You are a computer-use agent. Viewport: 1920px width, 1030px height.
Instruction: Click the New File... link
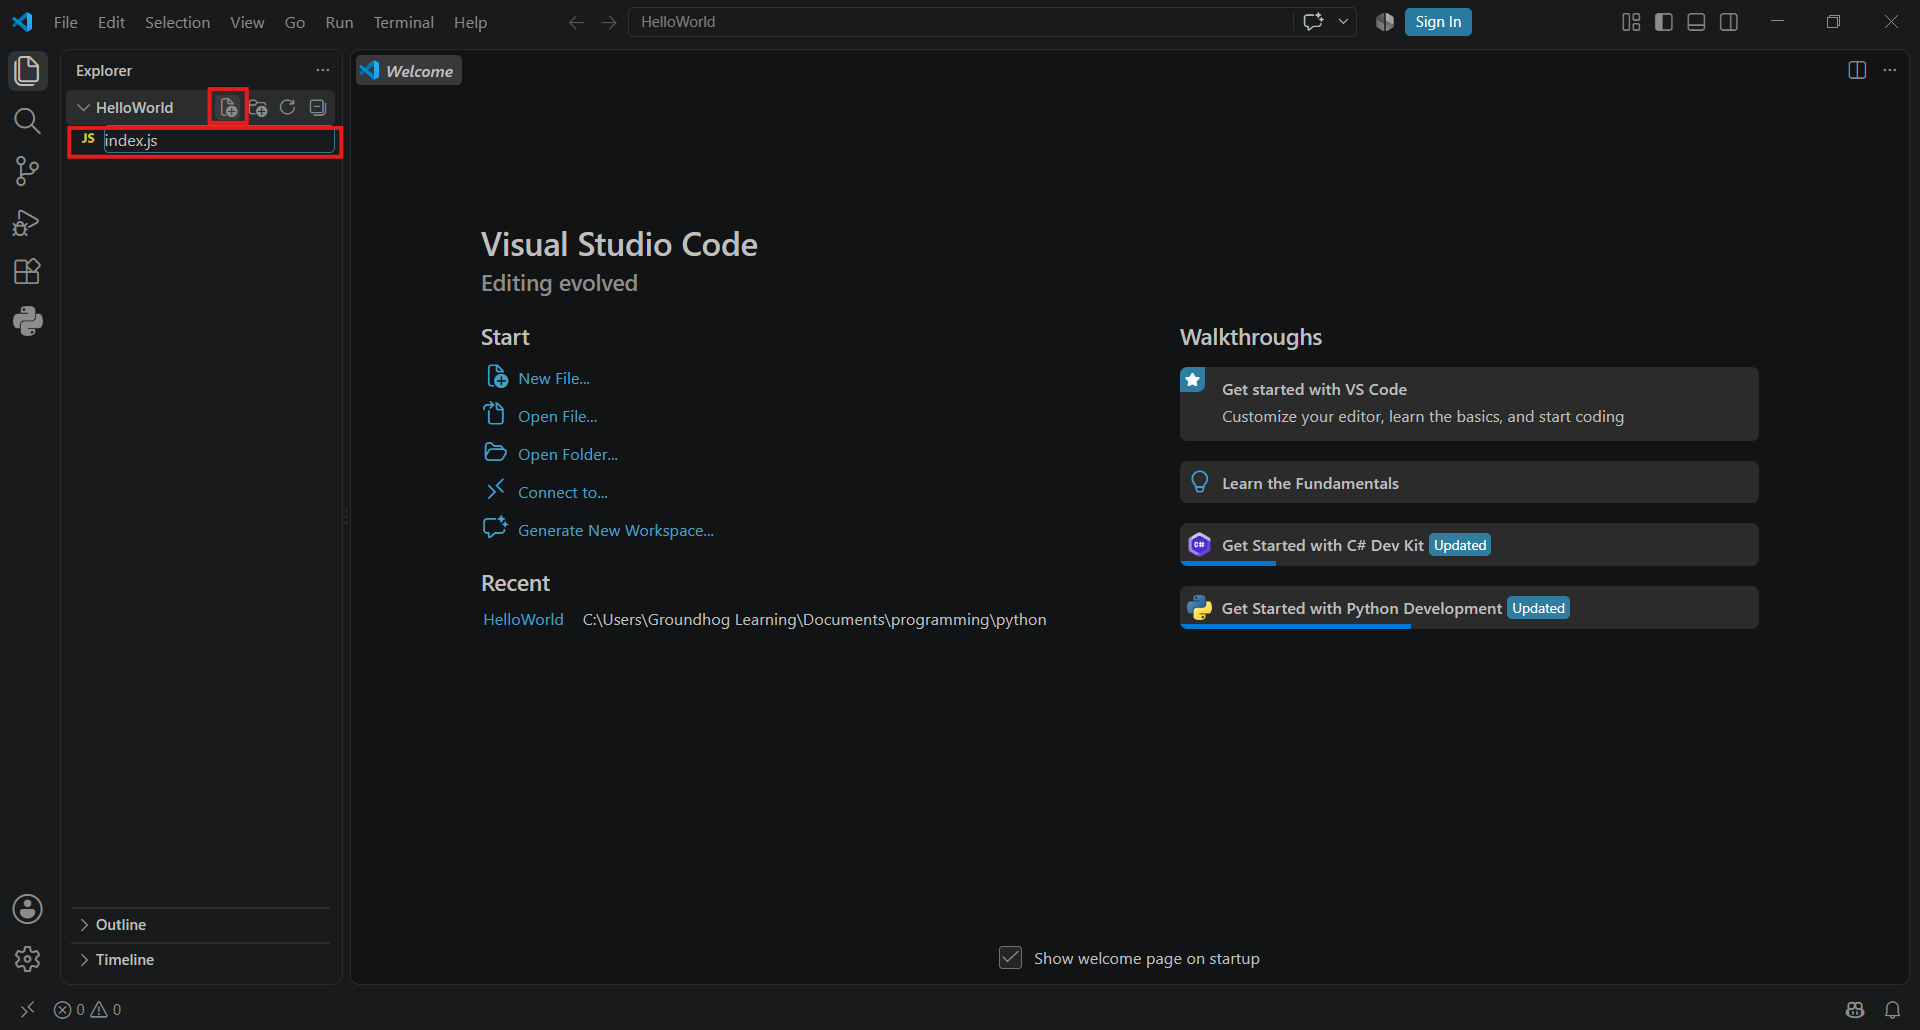pyautogui.click(x=554, y=378)
